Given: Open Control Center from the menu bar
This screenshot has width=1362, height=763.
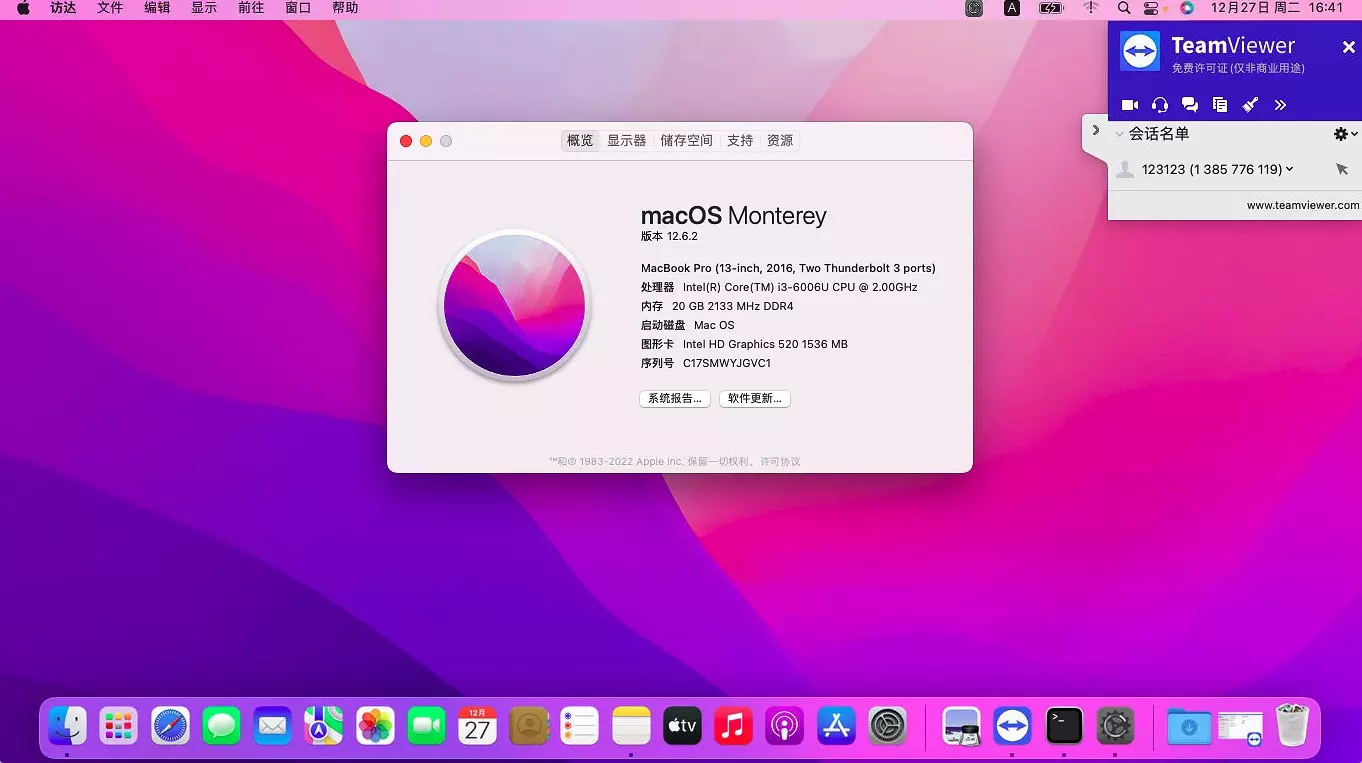Looking at the screenshot, I should coord(1152,8).
